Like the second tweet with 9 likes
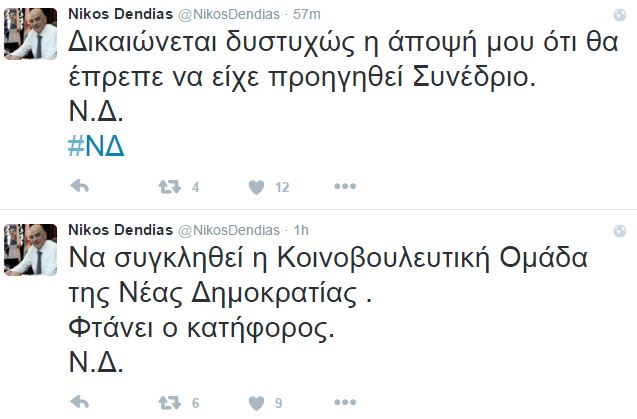The height and width of the screenshot is (419, 637). [255, 402]
